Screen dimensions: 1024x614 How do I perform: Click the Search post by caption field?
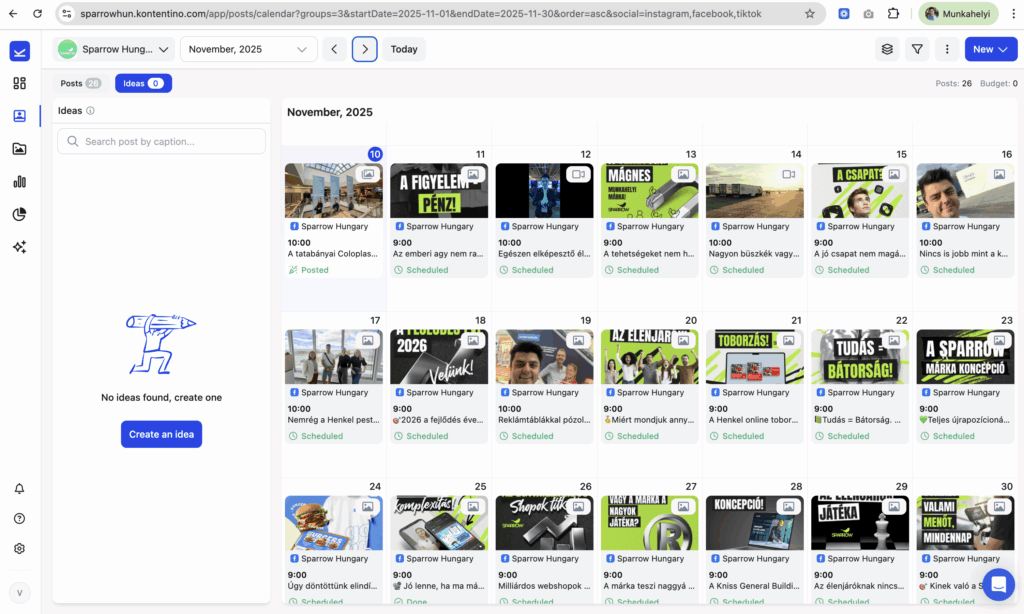[x=162, y=141]
